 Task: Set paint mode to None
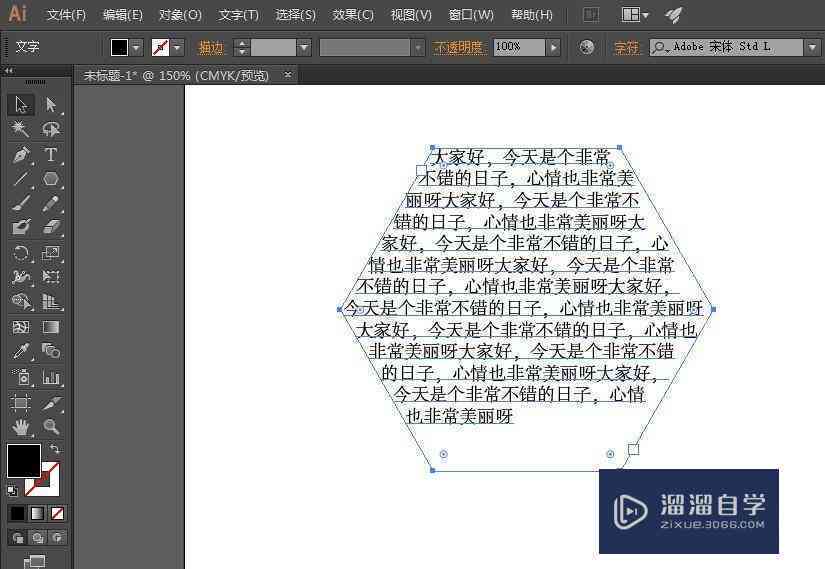(x=57, y=513)
